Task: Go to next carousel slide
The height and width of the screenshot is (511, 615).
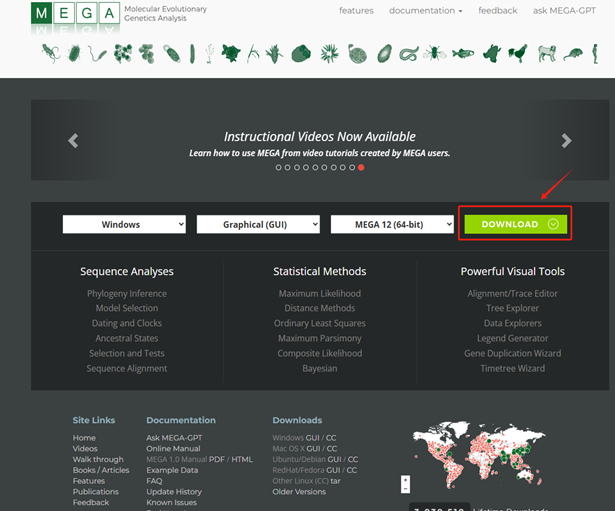Action: (x=566, y=140)
